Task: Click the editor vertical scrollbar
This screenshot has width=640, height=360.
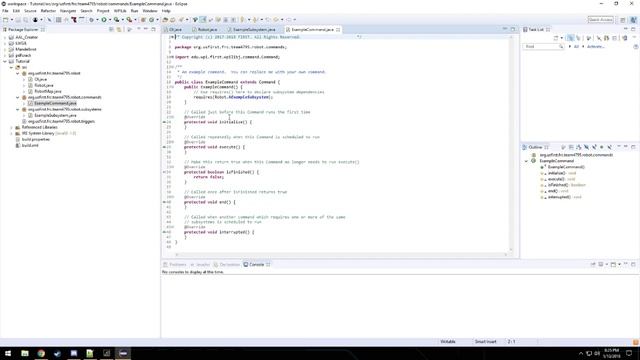Action: click(511, 143)
